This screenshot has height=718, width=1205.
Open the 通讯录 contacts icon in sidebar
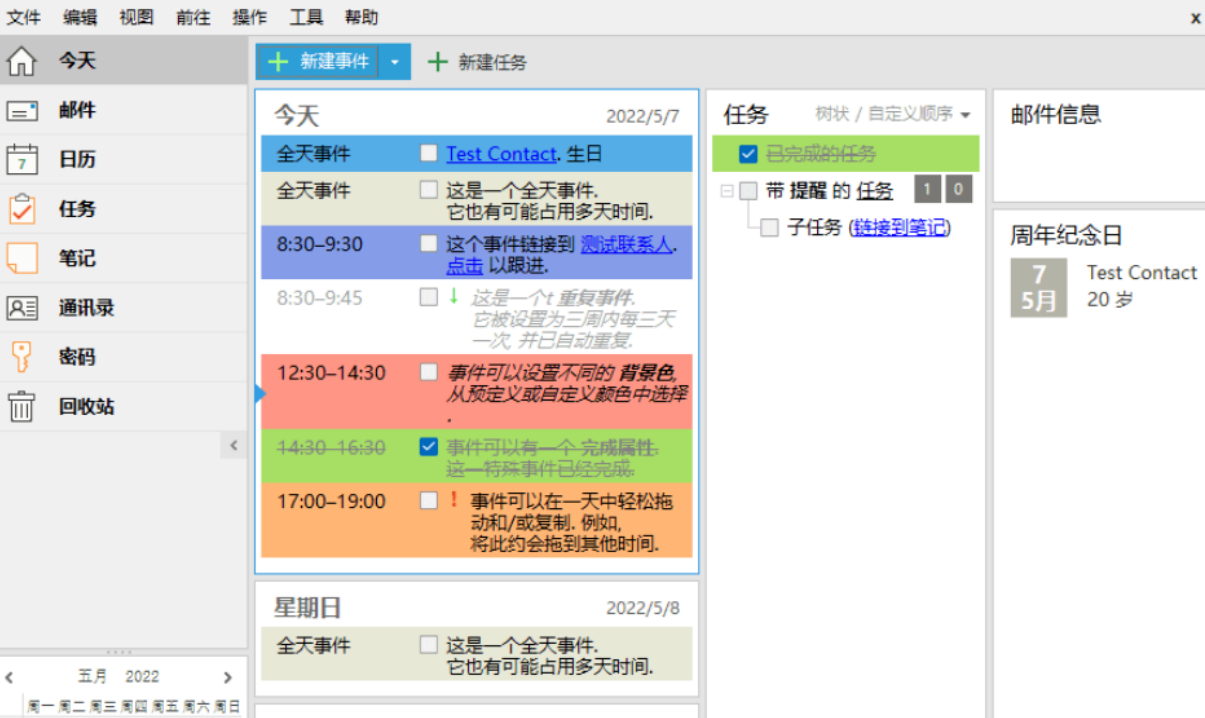[x=22, y=308]
